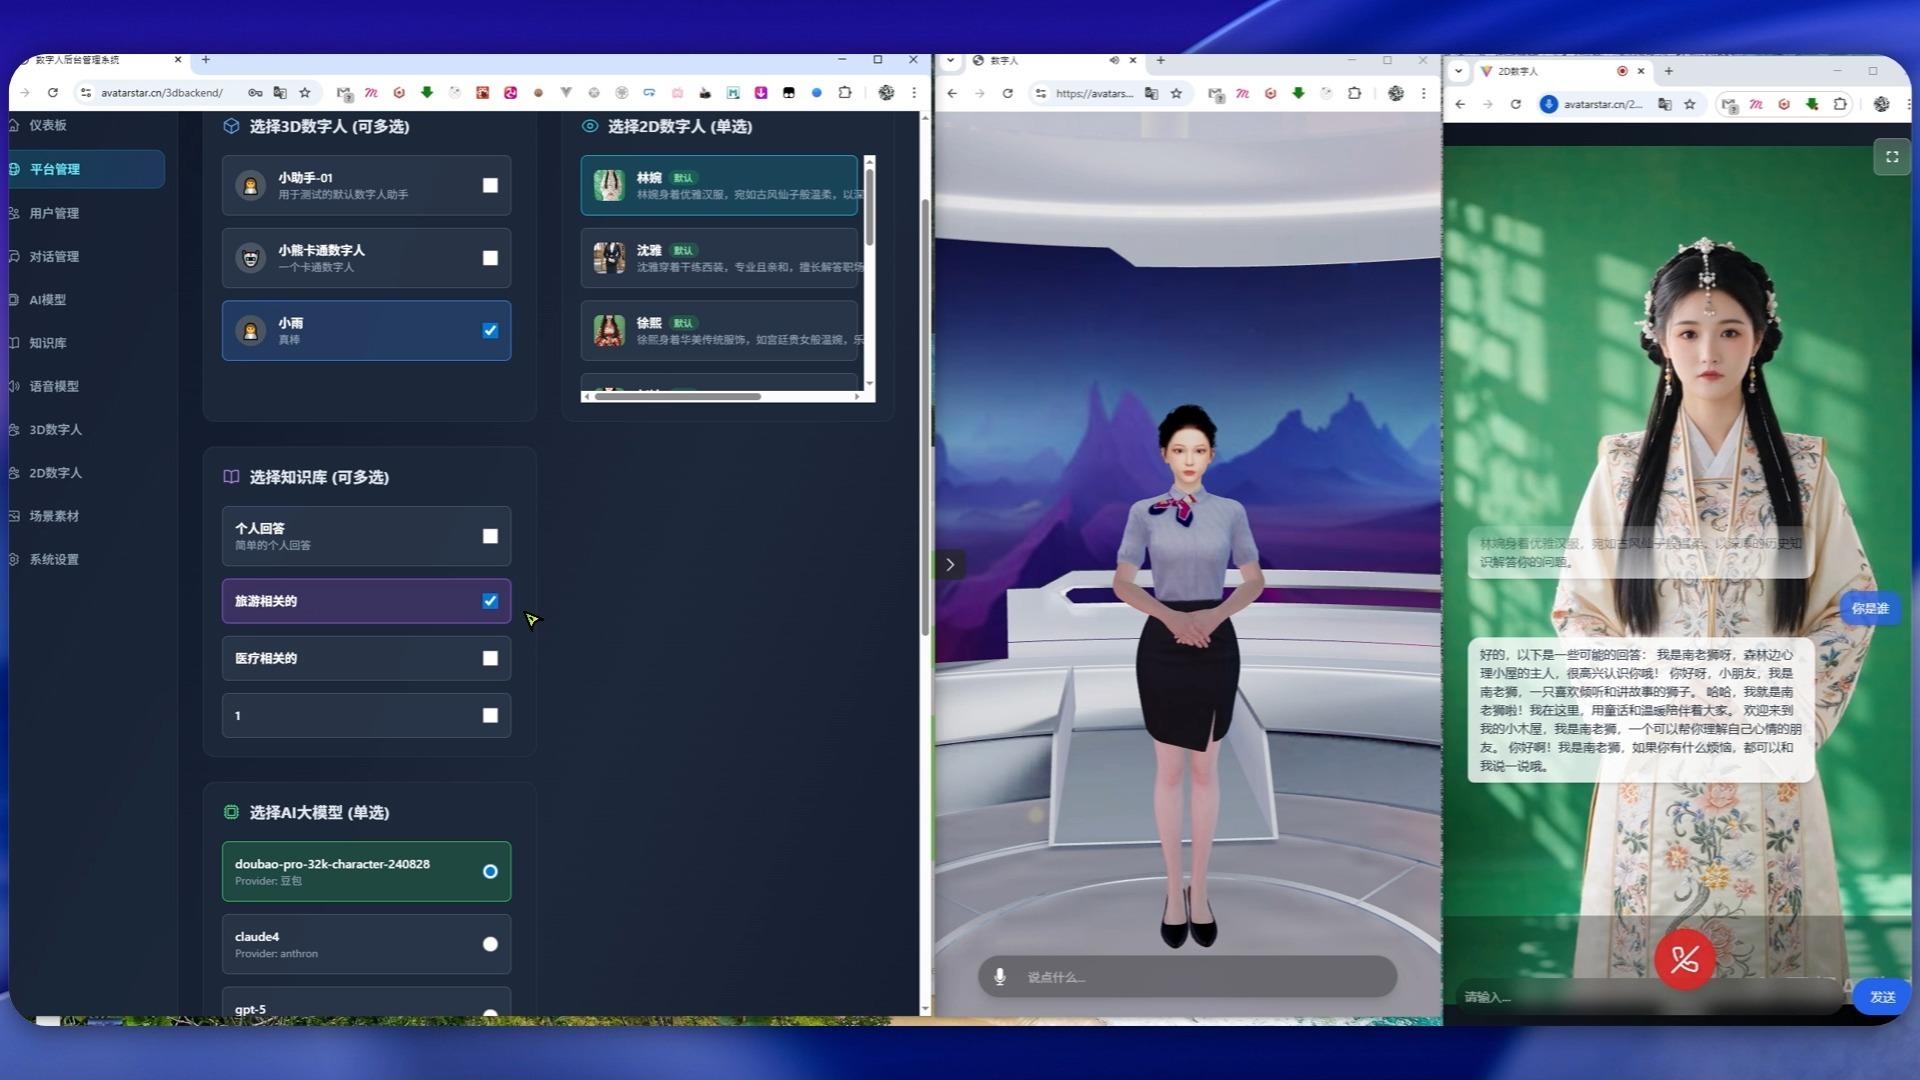Open the extensions puzzle icon in admin window
This screenshot has height=1080, width=1920.
(845, 93)
